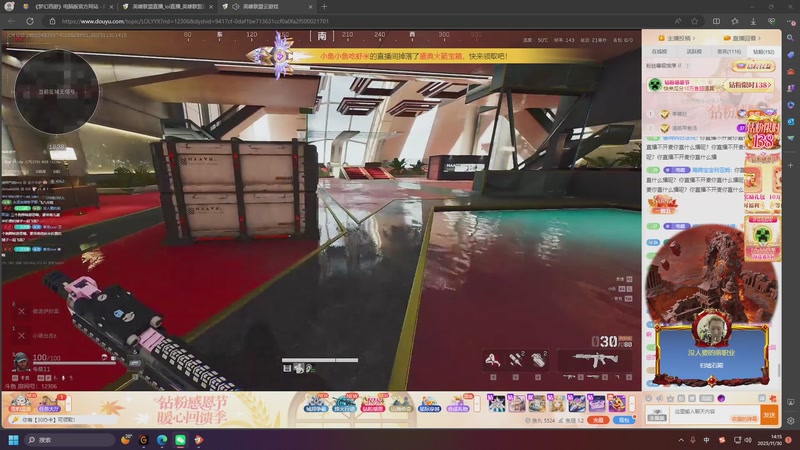The height and width of the screenshot is (450, 800).
Task: Open the 钻粉感恩 activity icon
Action: (373, 403)
